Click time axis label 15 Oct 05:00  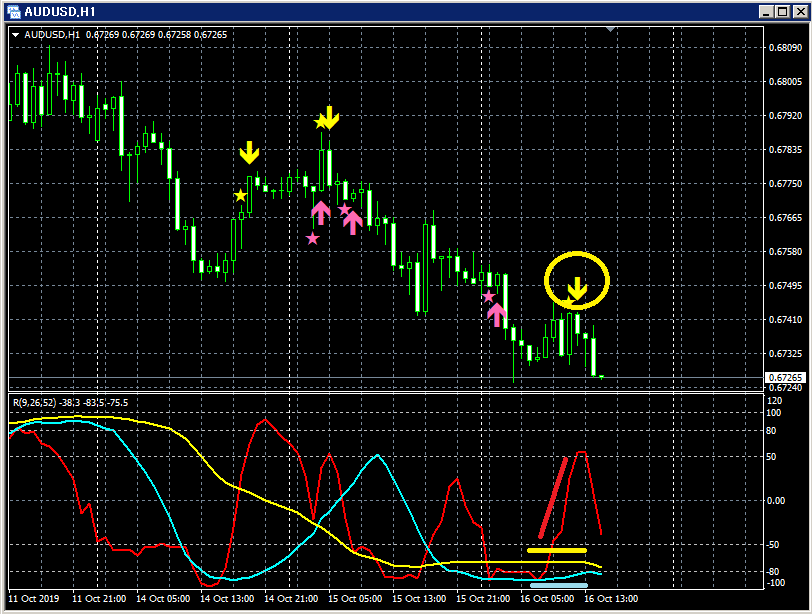(x=355, y=599)
